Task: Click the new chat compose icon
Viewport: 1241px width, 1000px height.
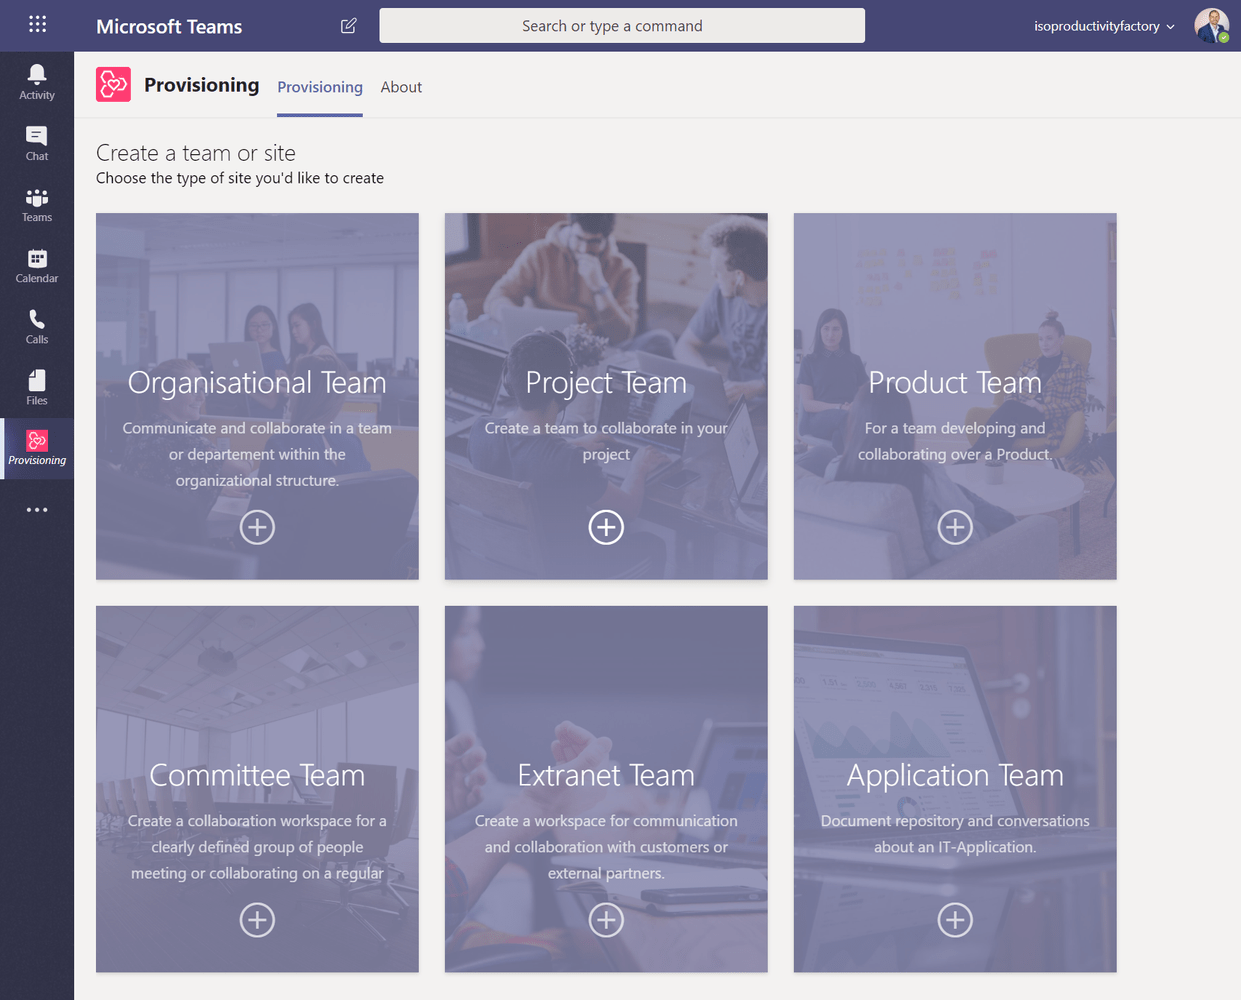Action: [x=348, y=26]
